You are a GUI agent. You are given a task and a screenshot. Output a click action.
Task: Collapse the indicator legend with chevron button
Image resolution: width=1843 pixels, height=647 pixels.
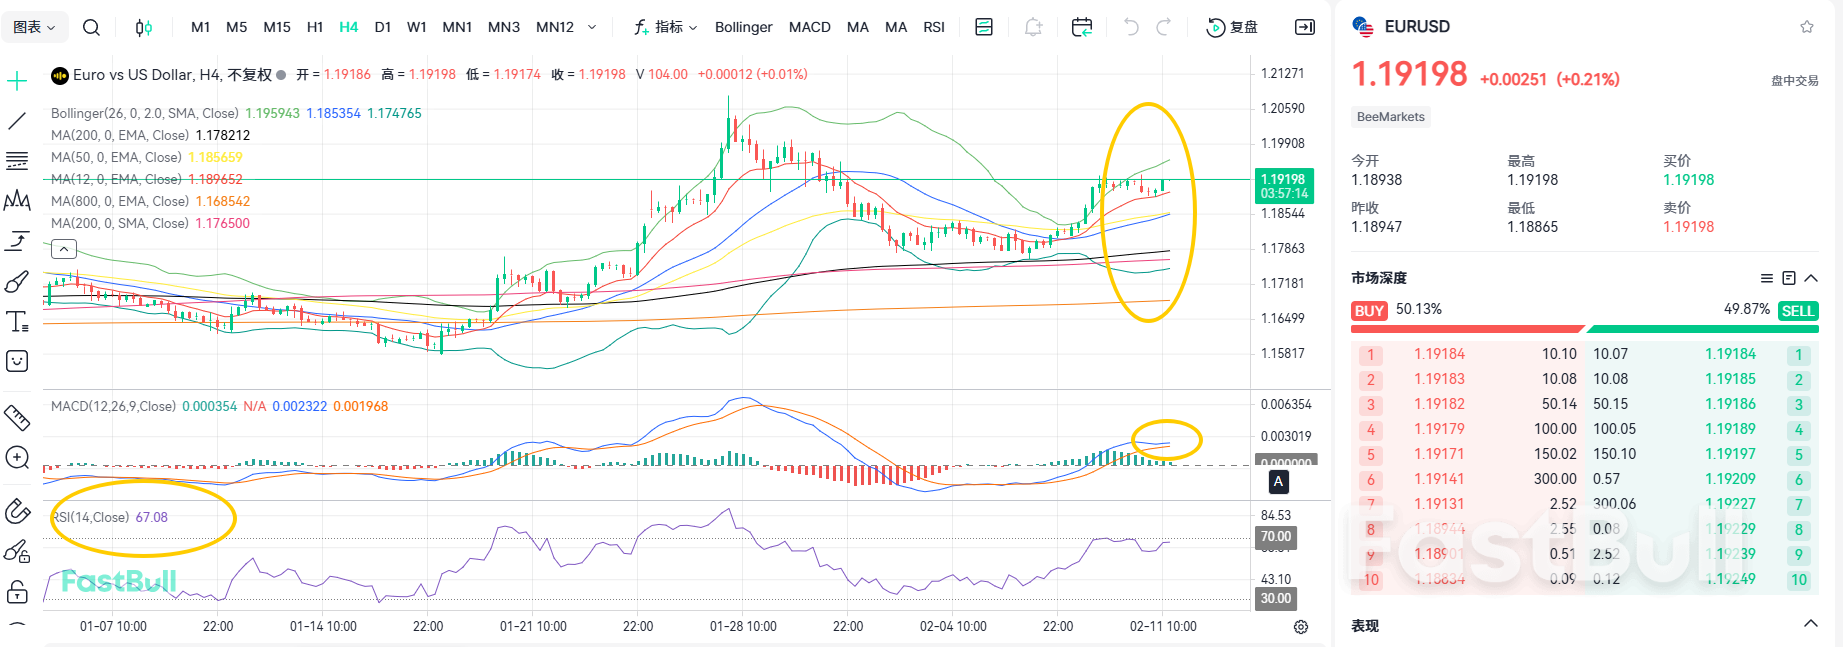tap(63, 249)
